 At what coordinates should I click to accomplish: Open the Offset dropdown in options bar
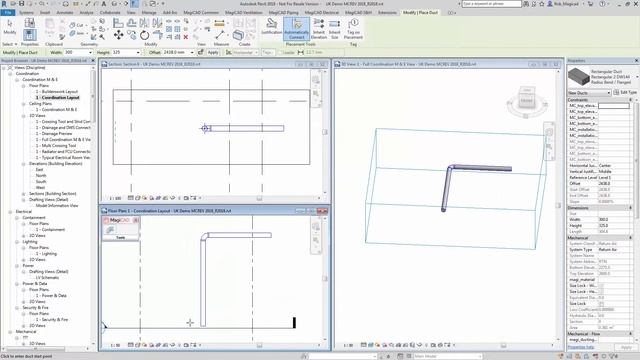pyautogui.click(x=192, y=53)
